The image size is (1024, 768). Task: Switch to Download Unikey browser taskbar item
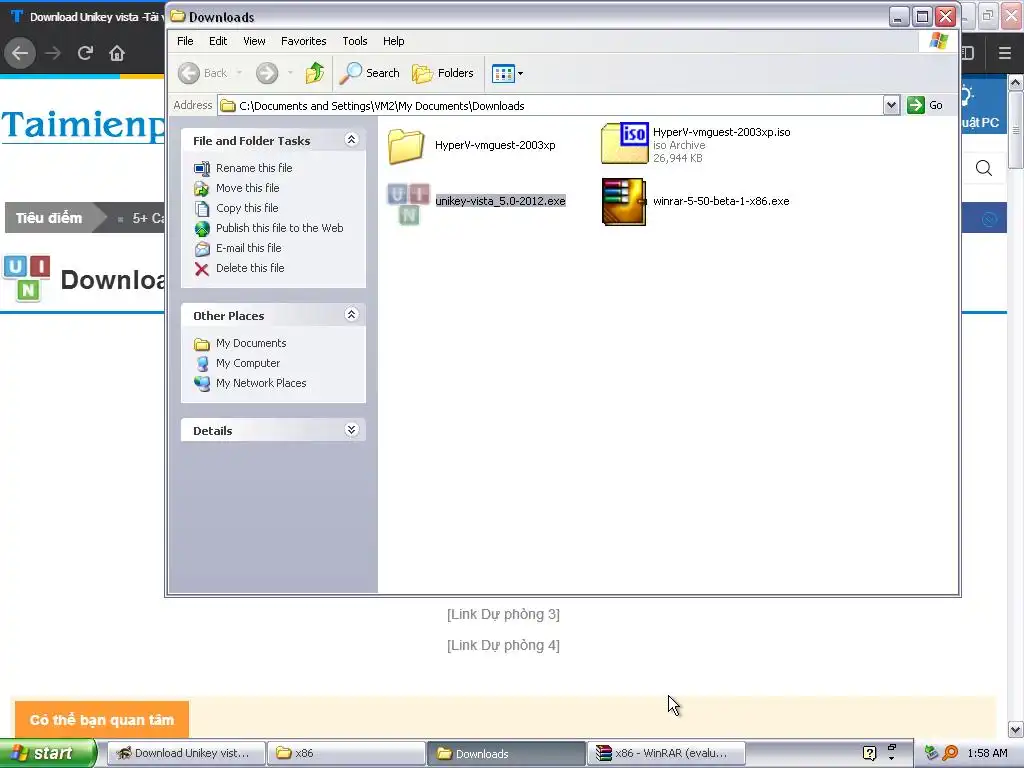point(186,754)
